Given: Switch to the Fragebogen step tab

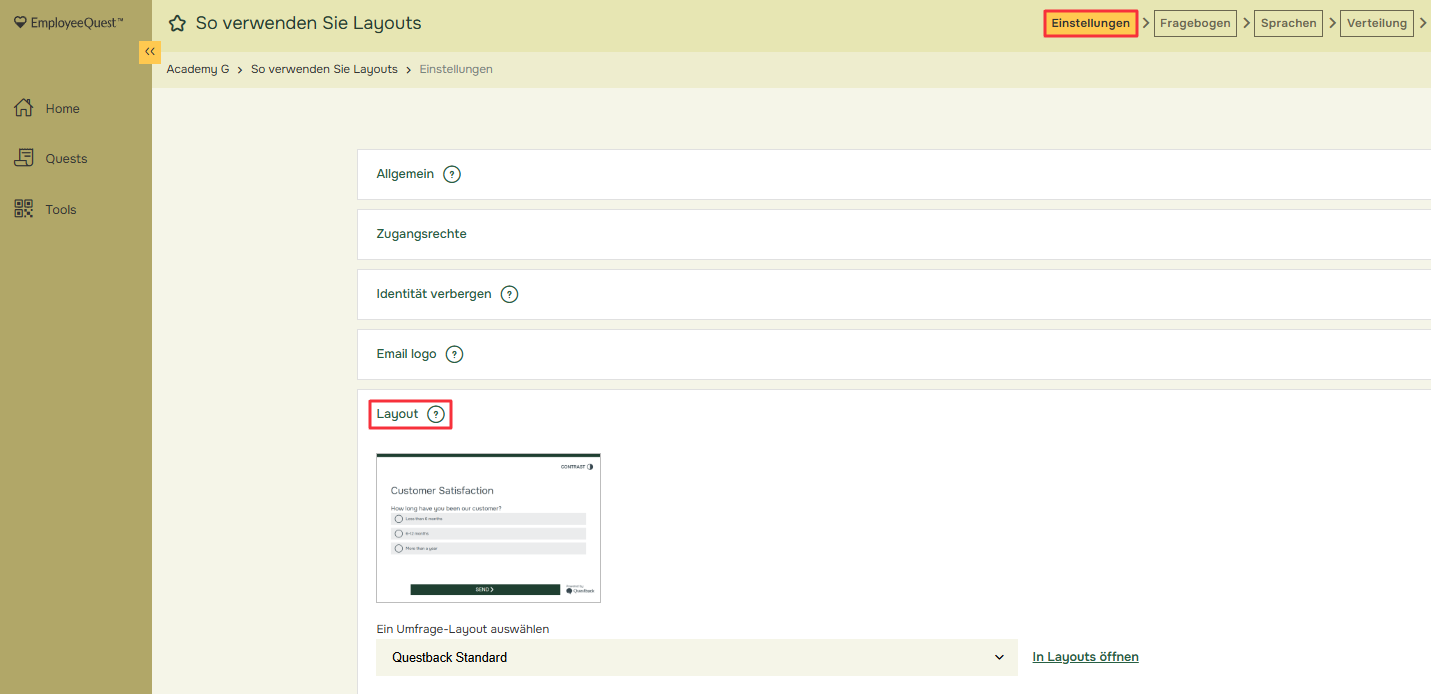Looking at the screenshot, I should [x=1195, y=23].
